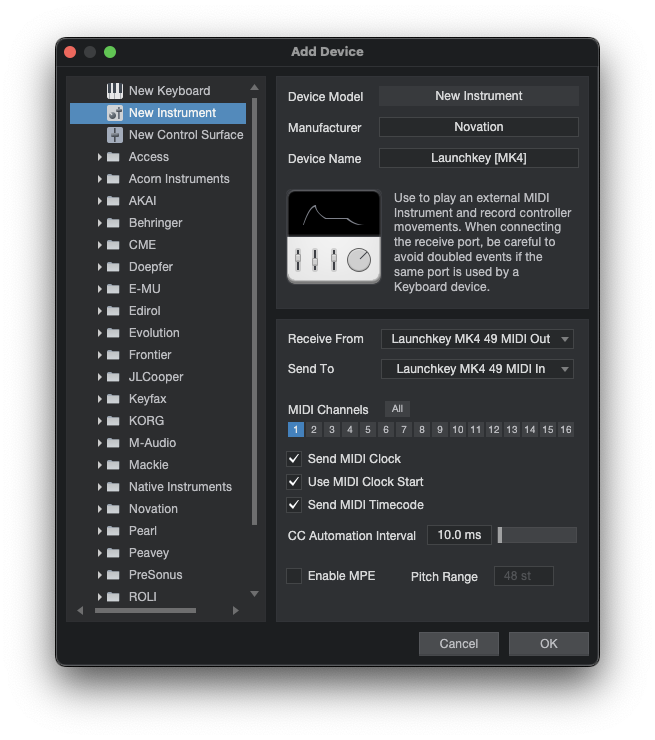Expand the Edirol folder arrow
This screenshot has height=740, width=655.
pos(100,311)
